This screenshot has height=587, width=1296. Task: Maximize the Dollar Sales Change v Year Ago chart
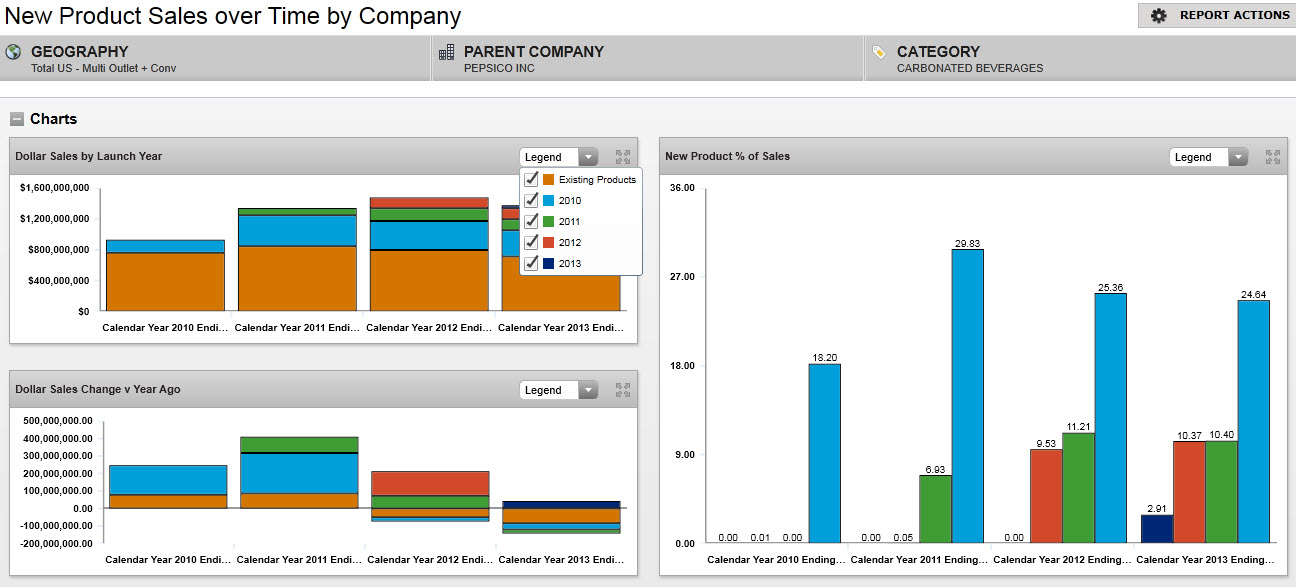(x=623, y=390)
